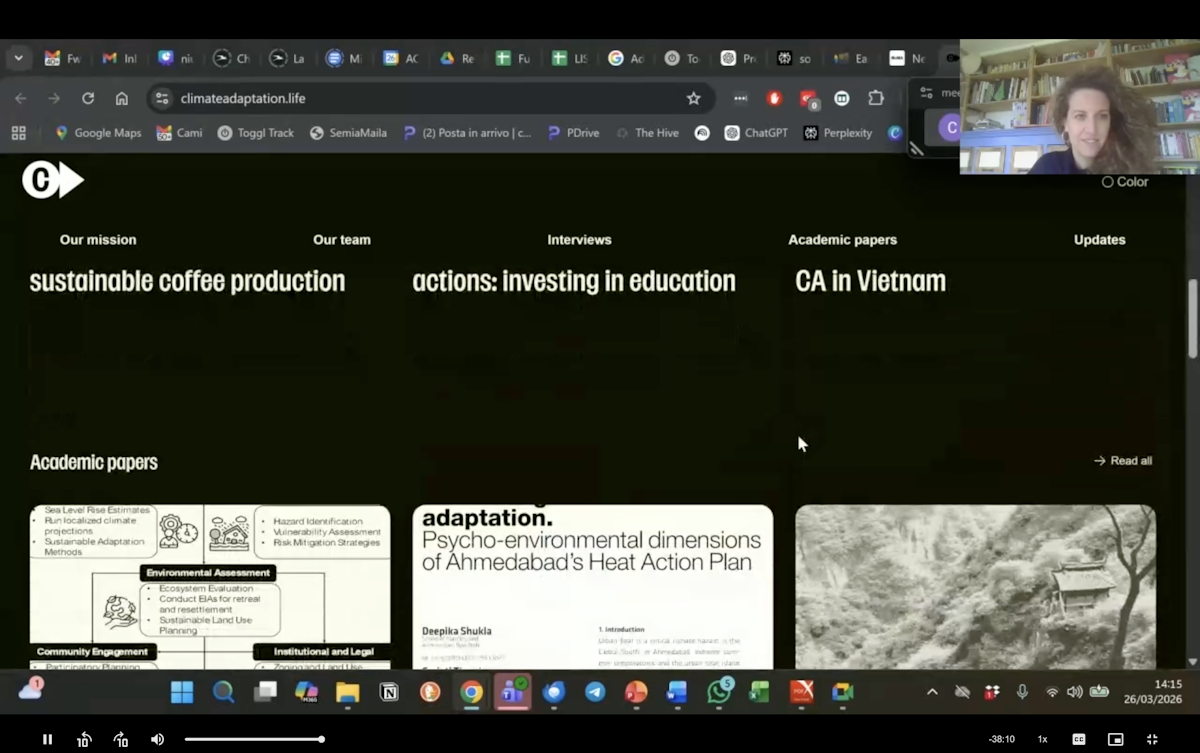
Task: Skip forward 10 seconds in video
Action: click(121, 739)
